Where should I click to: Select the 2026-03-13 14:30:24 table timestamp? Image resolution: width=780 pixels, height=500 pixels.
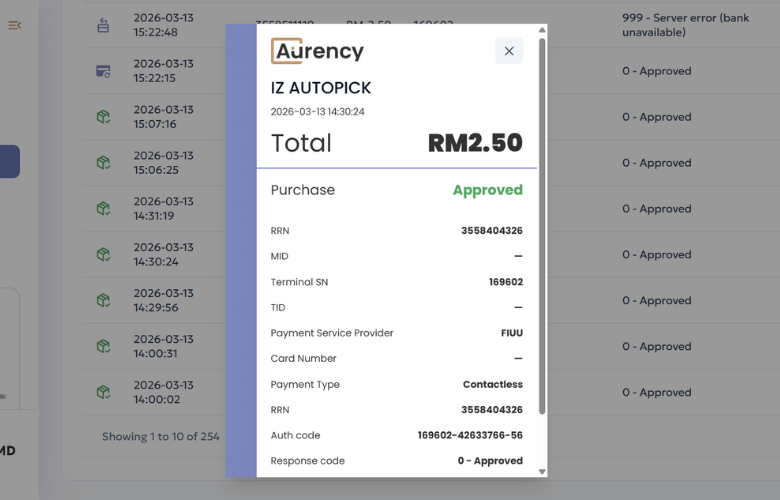point(163,255)
